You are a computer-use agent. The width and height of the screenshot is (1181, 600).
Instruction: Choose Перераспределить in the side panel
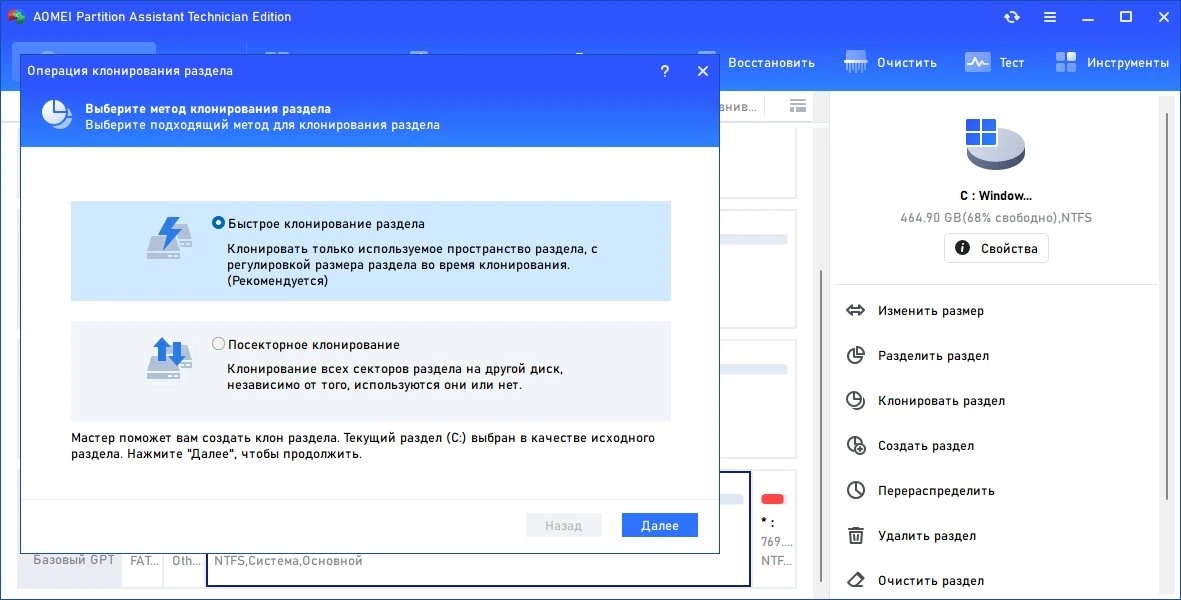click(x=936, y=491)
